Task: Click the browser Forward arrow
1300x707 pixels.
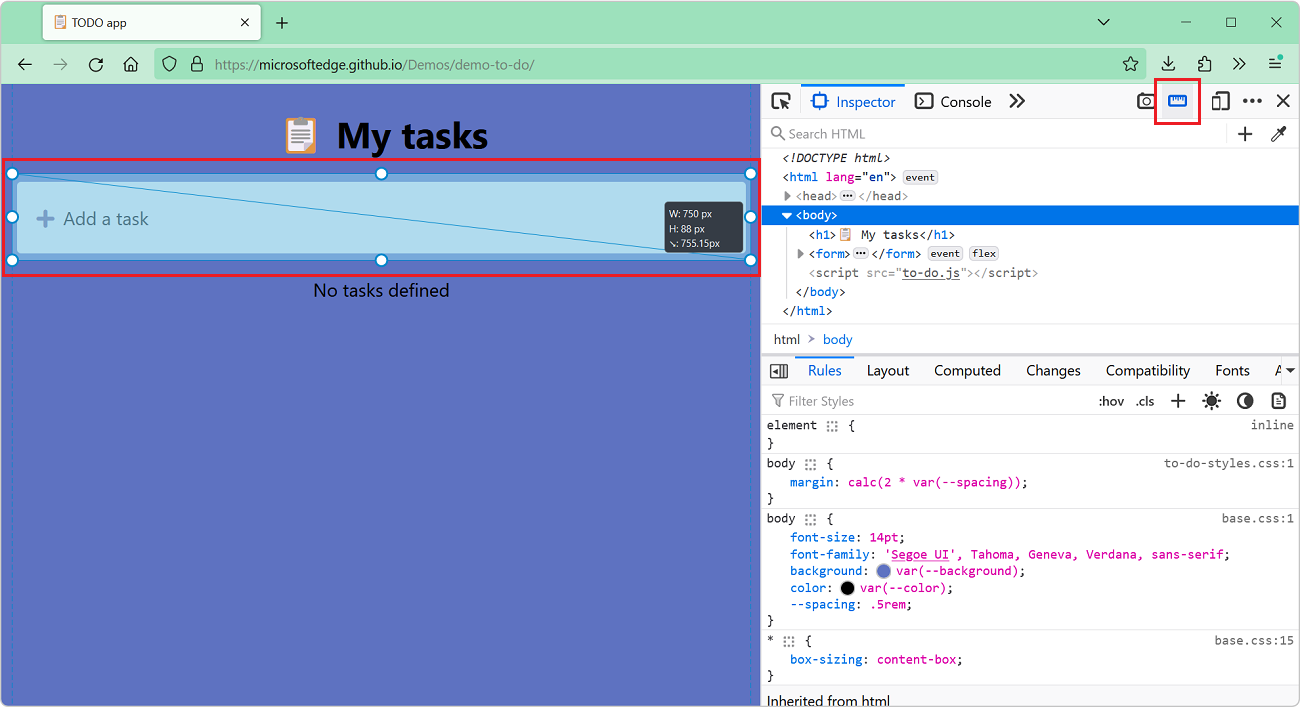Action: pos(60,64)
